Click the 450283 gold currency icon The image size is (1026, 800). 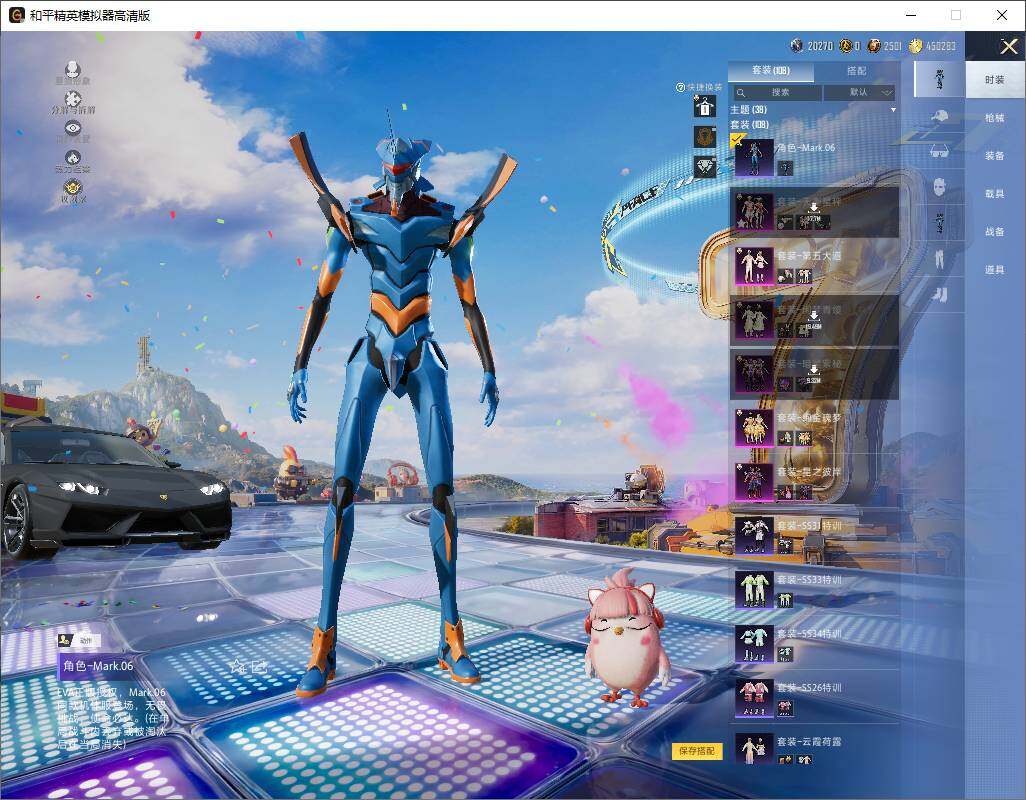pos(915,45)
